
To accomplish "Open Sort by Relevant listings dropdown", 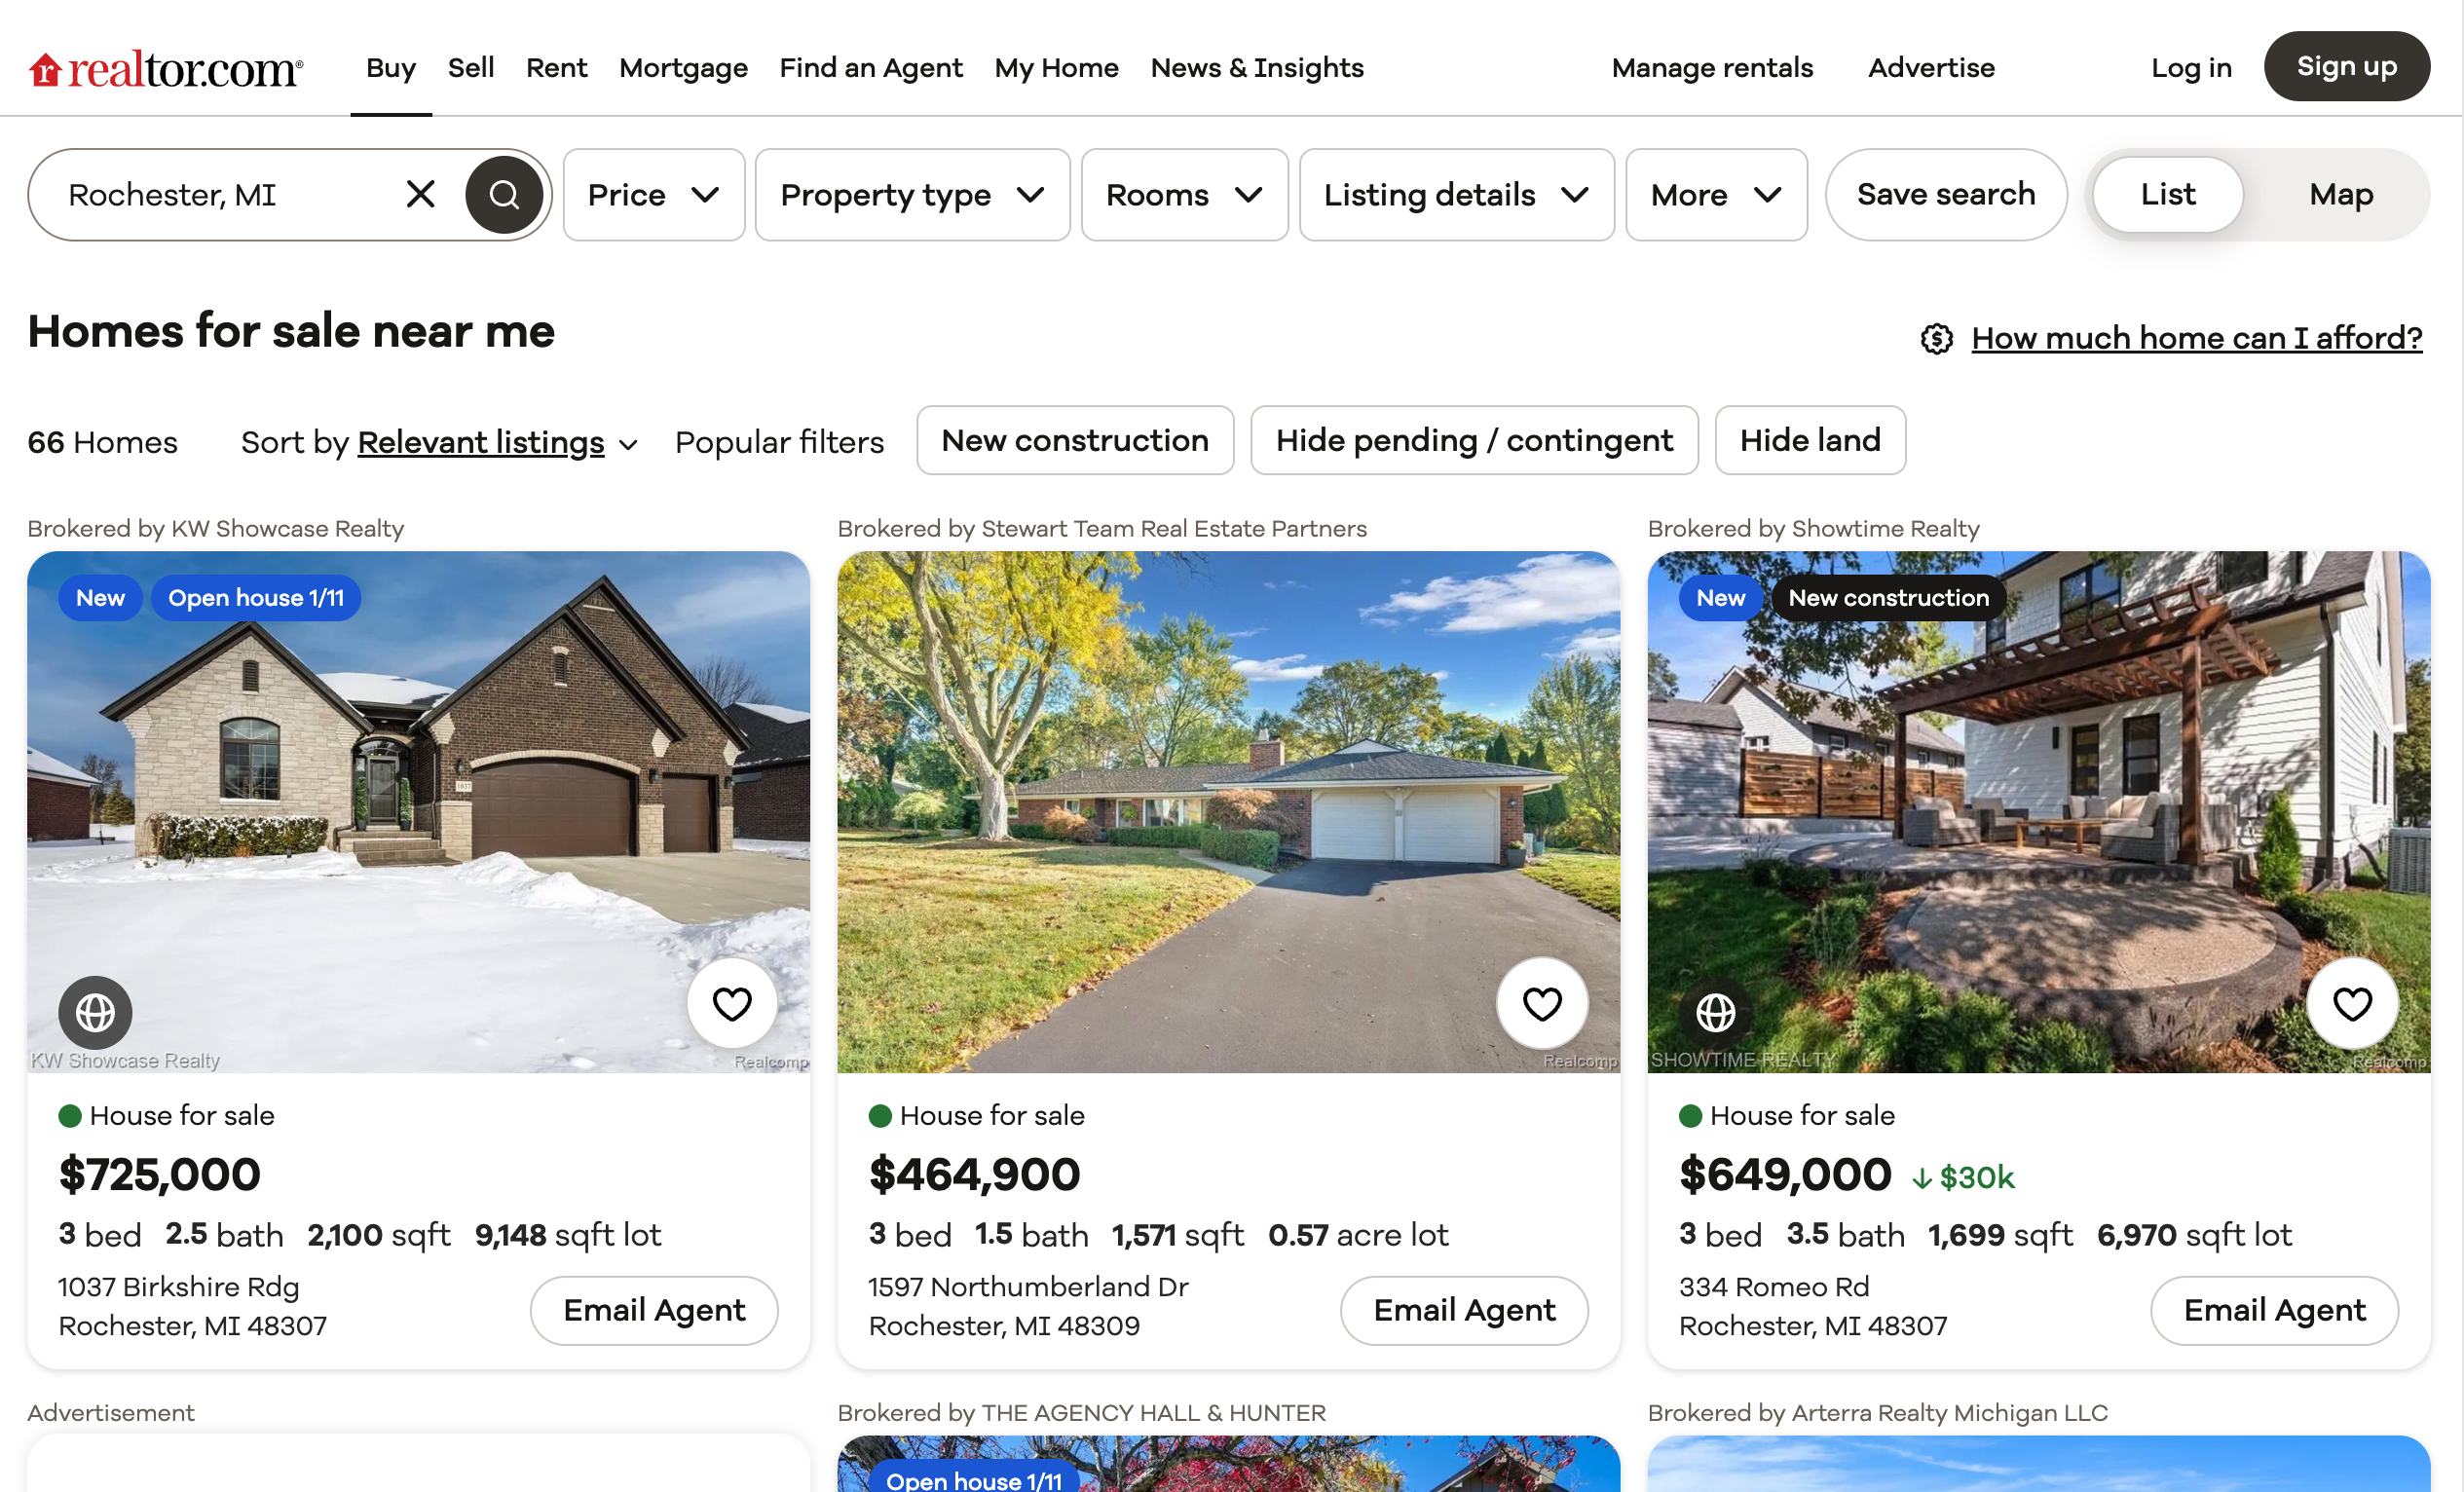I will pyautogui.click(x=497, y=442).
